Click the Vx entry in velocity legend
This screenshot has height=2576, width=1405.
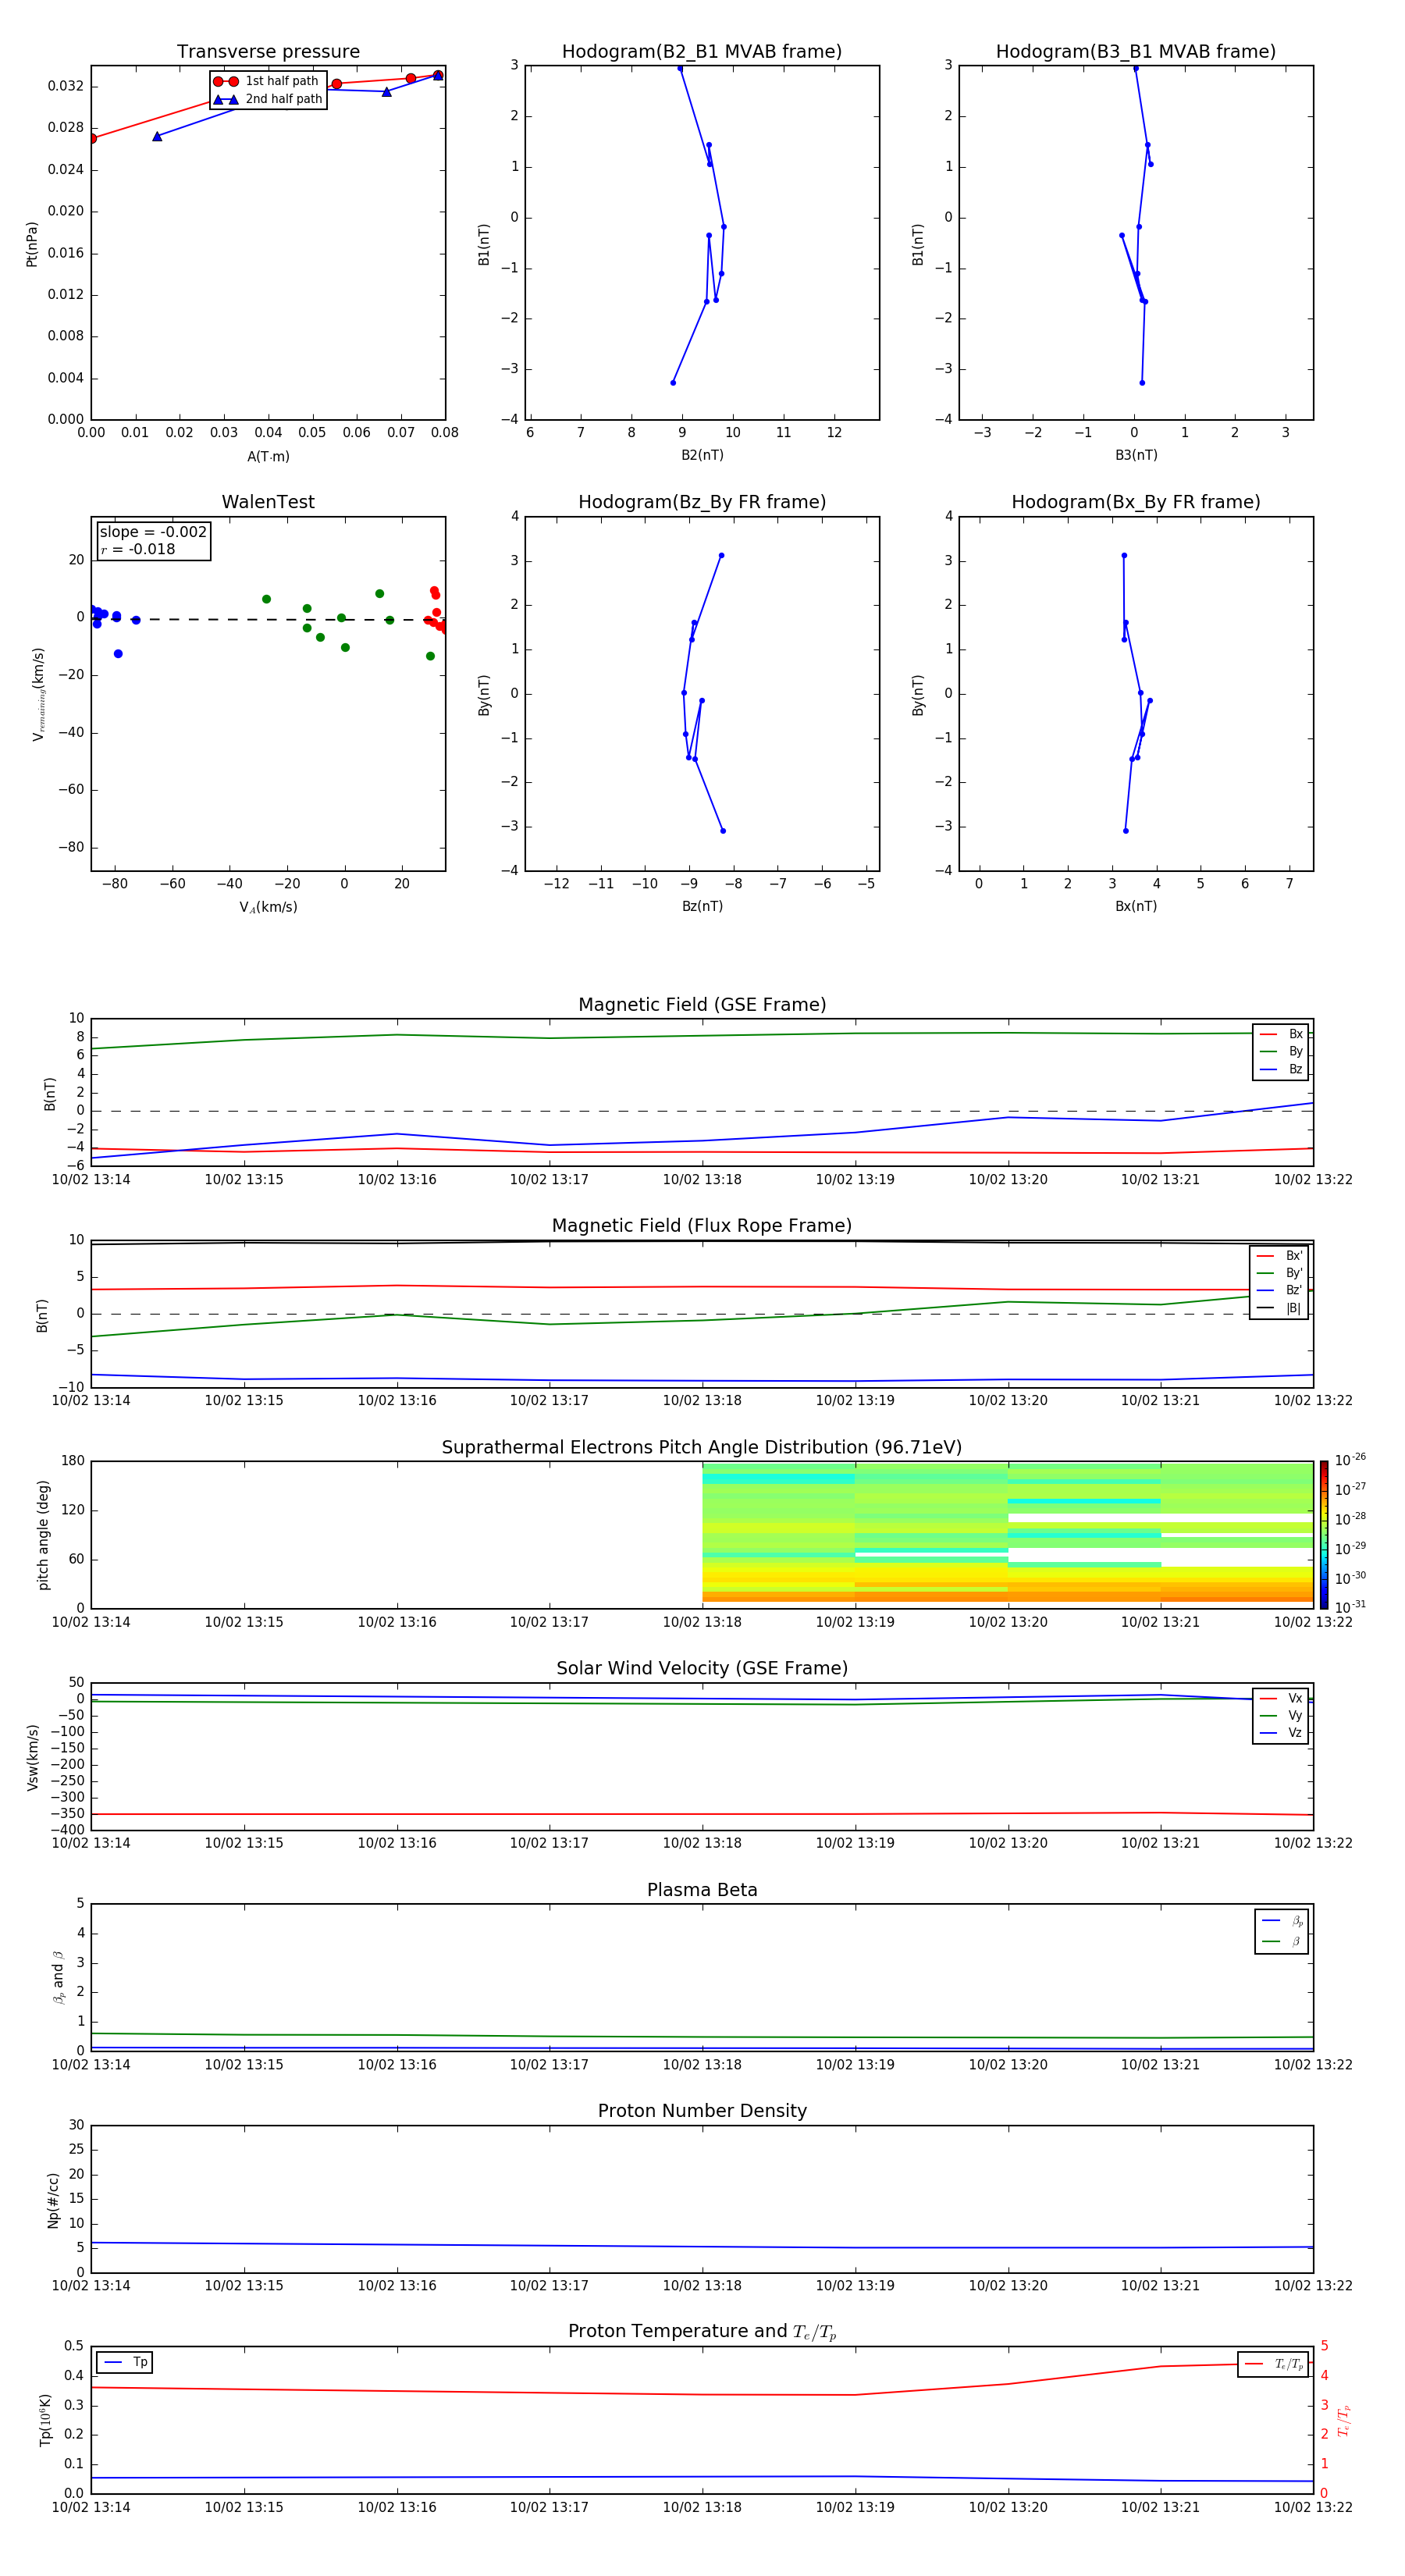coord(1281,1698)
